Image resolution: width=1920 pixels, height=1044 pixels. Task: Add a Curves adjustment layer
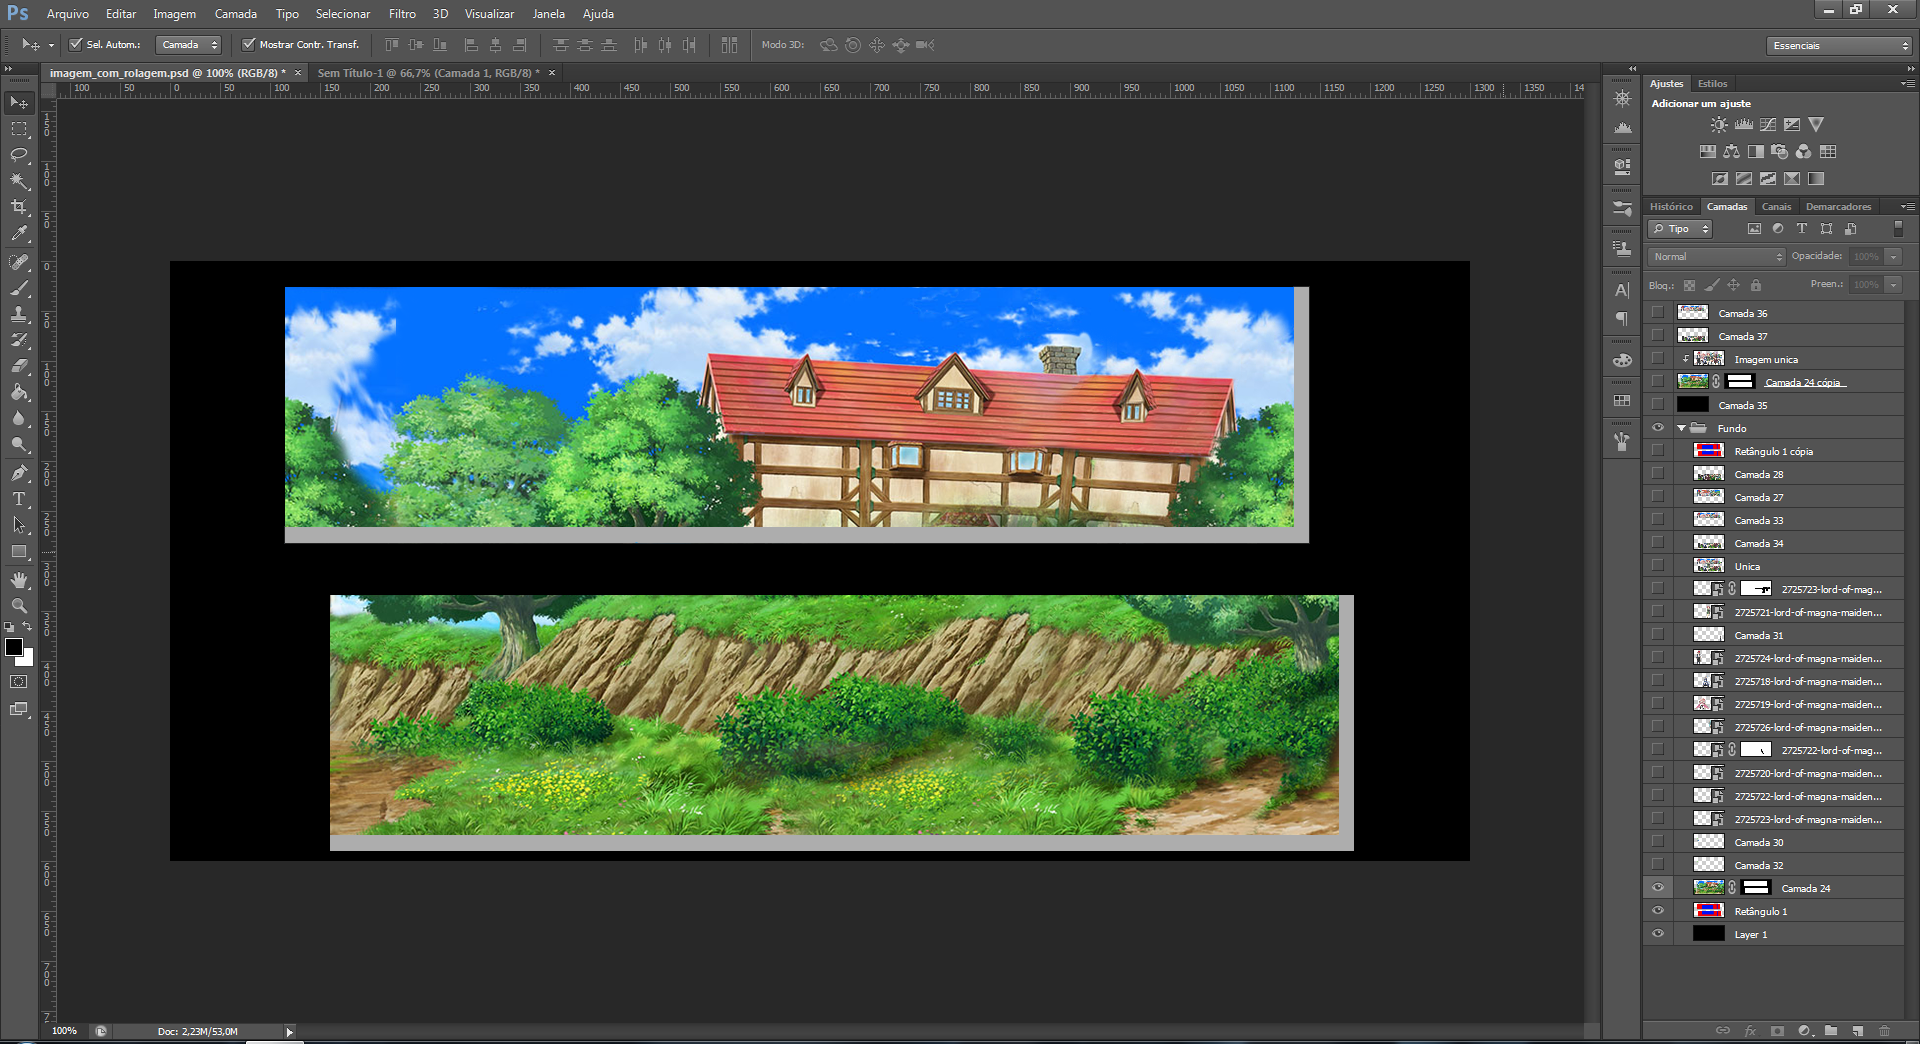click(1768, 125)
